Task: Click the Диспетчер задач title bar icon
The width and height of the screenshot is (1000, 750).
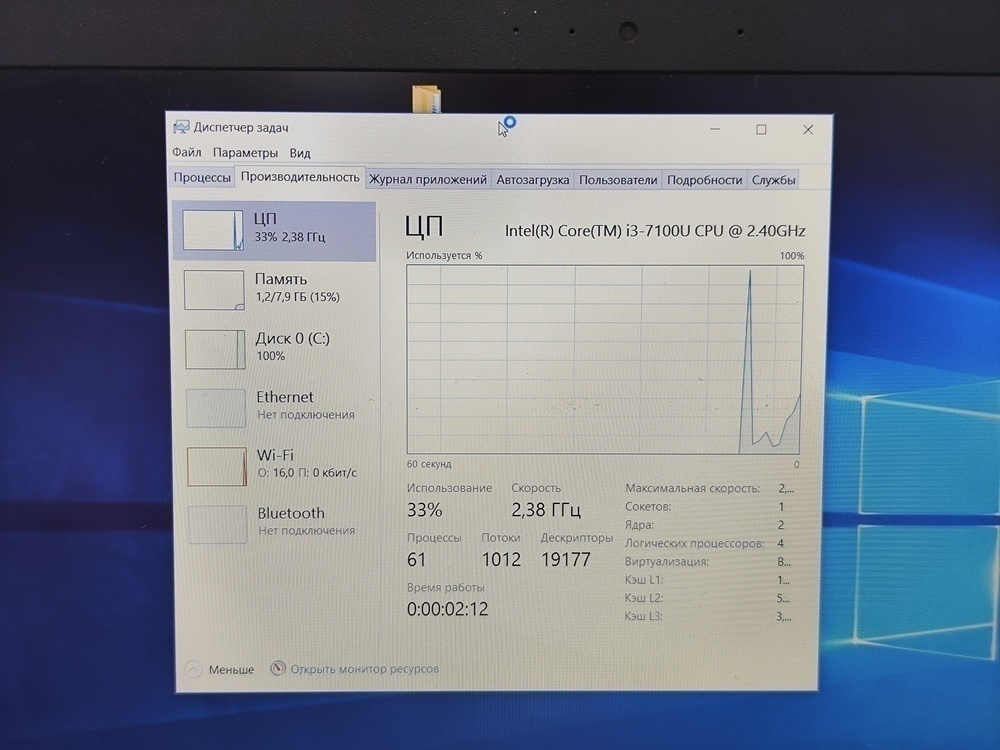Action: click(181, 128)
